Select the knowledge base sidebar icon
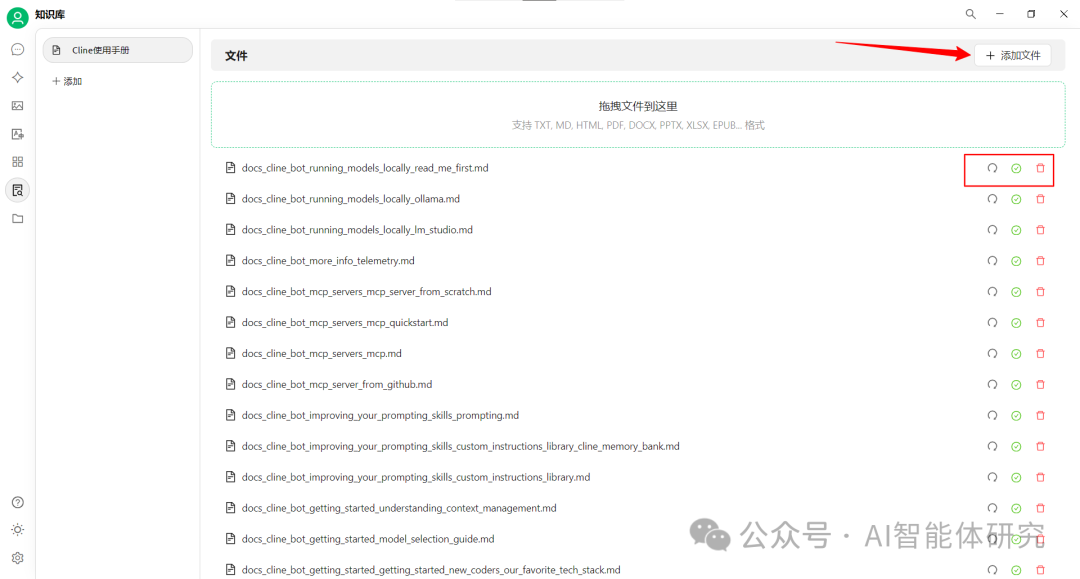The height and width of the screenshot is (579, 1080). pos(18,190)
